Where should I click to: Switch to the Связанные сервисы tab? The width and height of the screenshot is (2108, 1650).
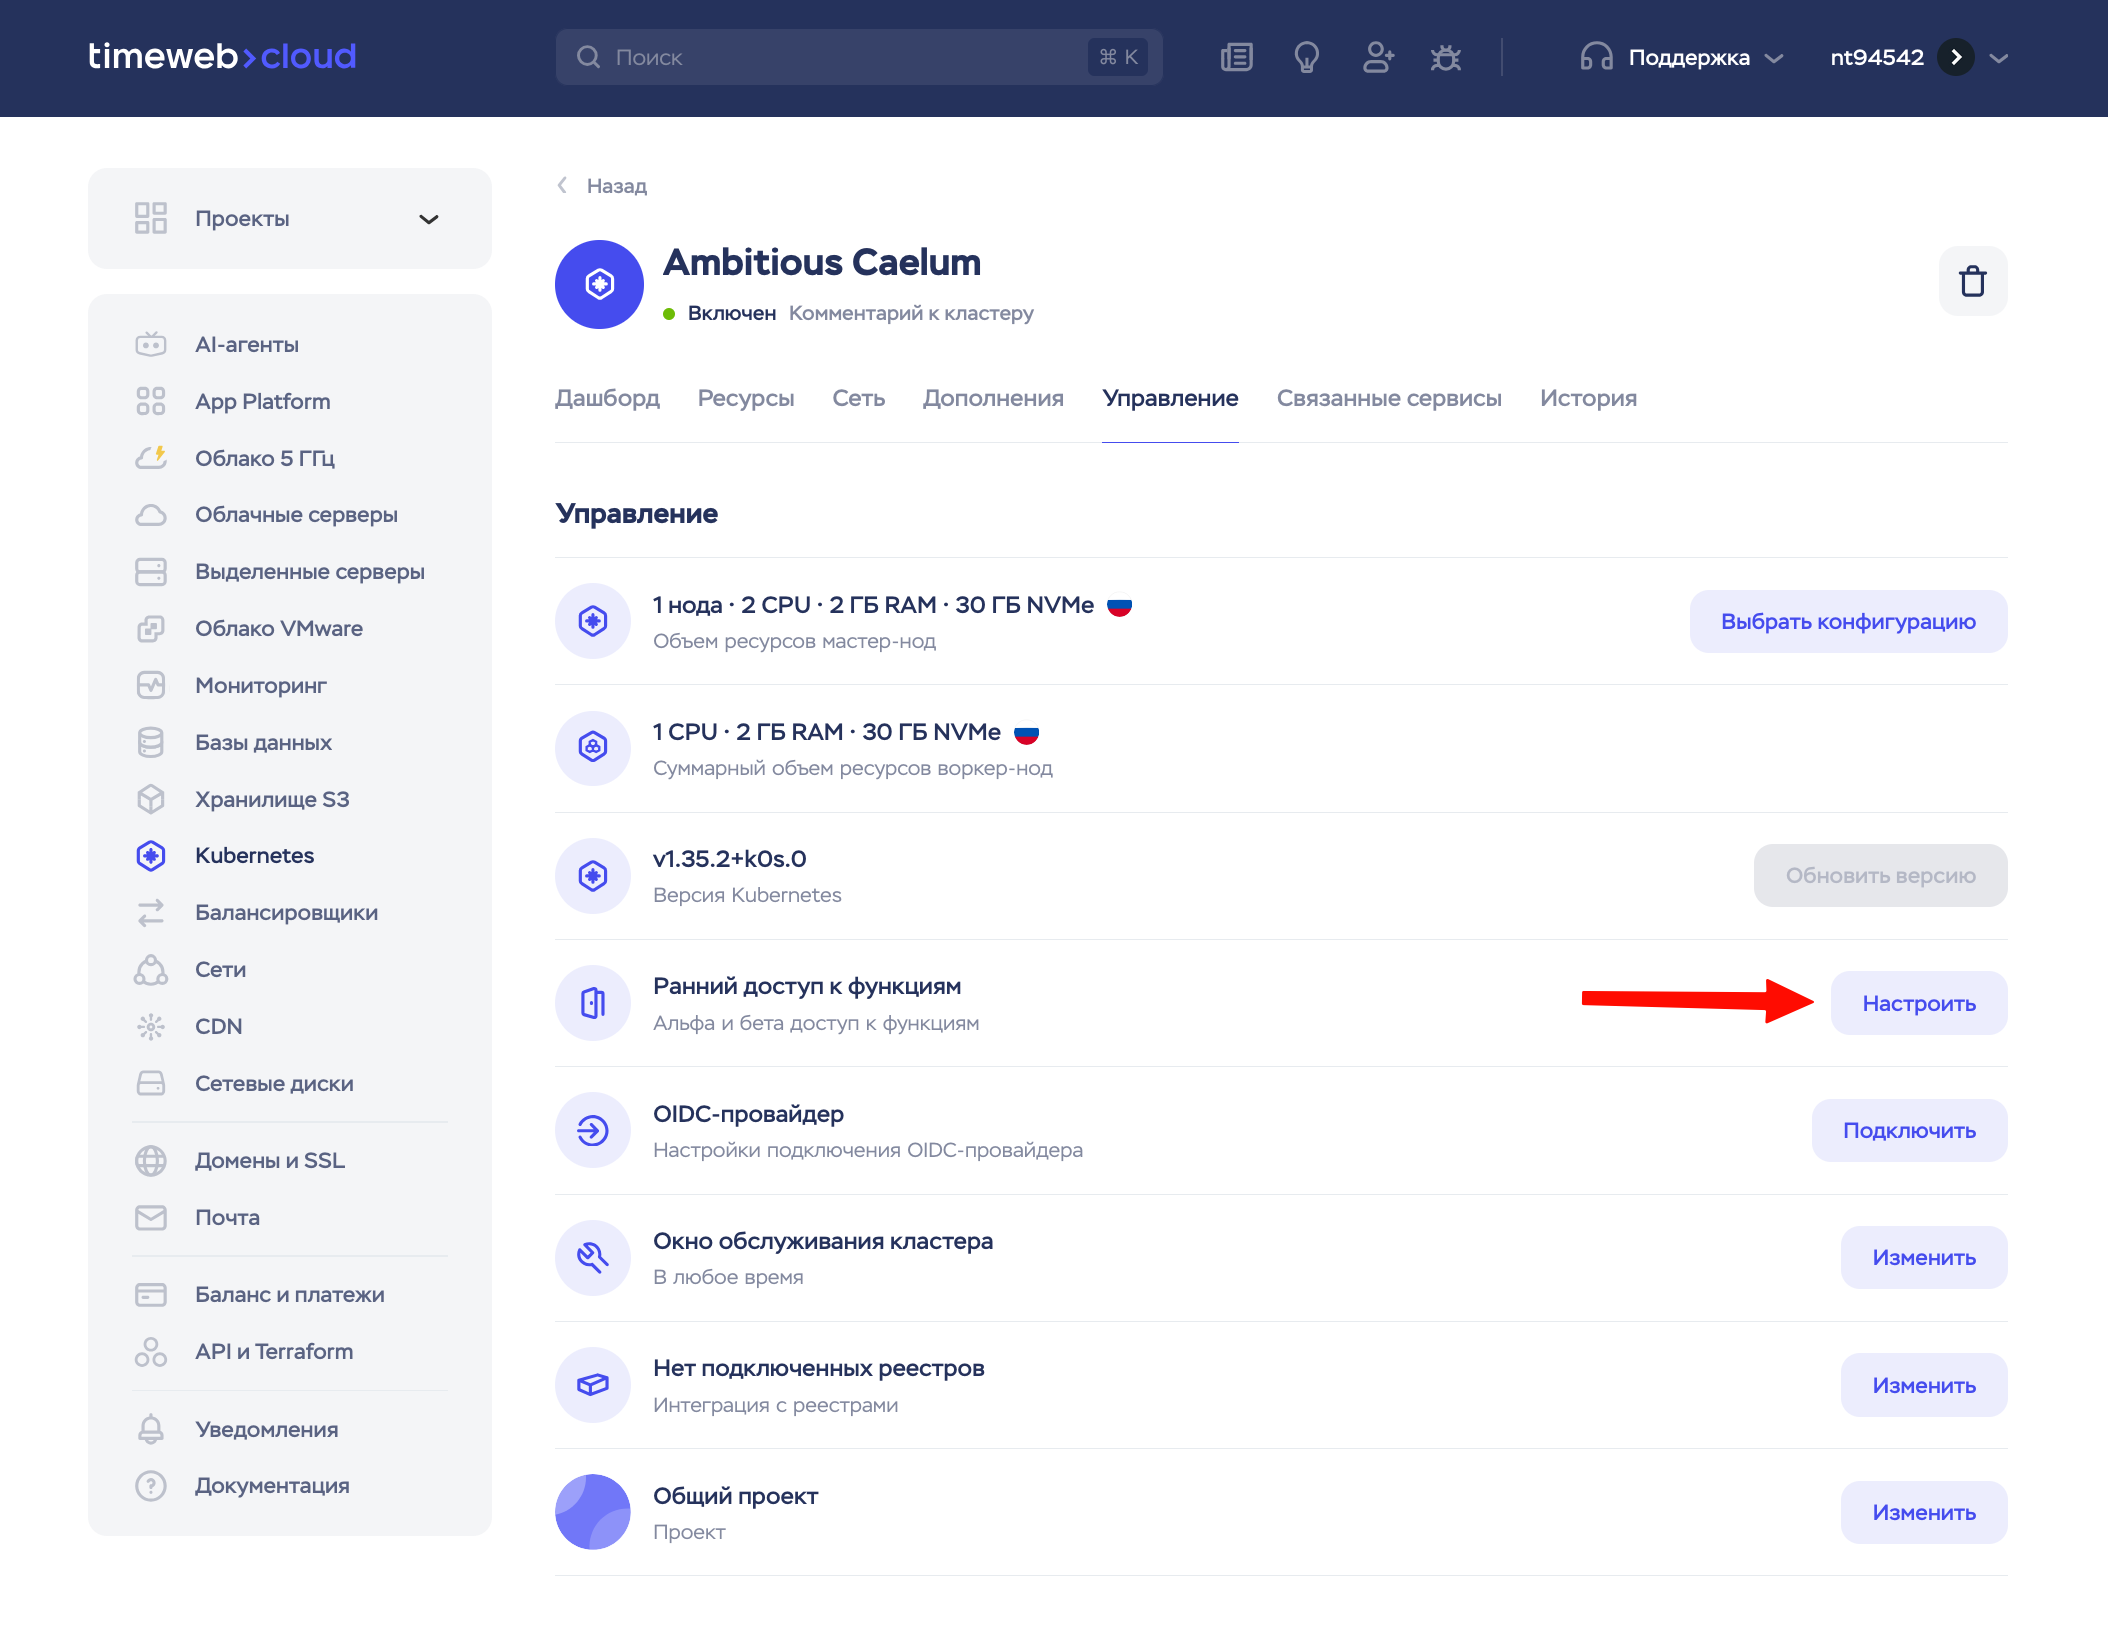[1388, 398]
